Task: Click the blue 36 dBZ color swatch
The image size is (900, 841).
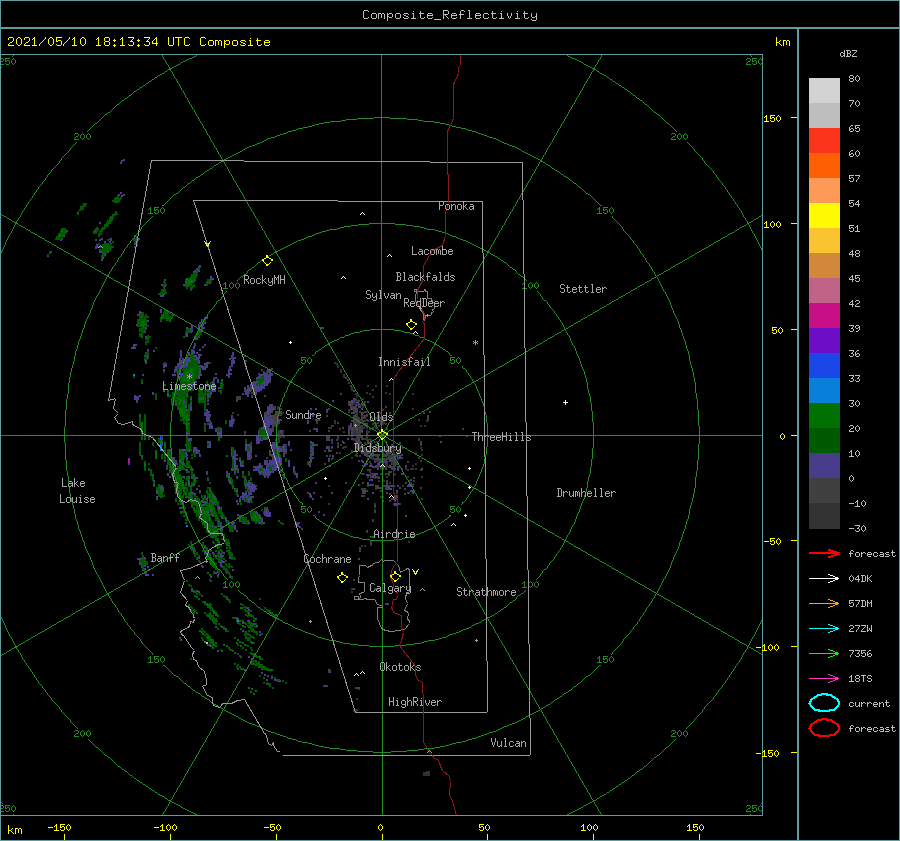Action: (824, 365)
